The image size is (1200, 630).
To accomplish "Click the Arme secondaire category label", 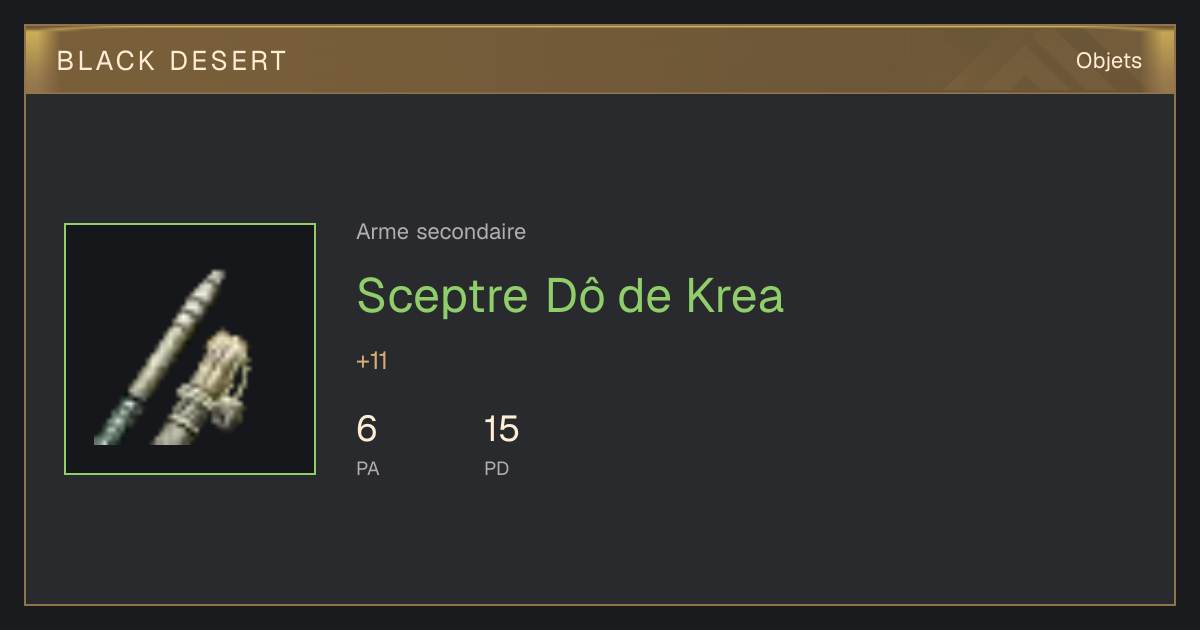I will click(441, 232).
